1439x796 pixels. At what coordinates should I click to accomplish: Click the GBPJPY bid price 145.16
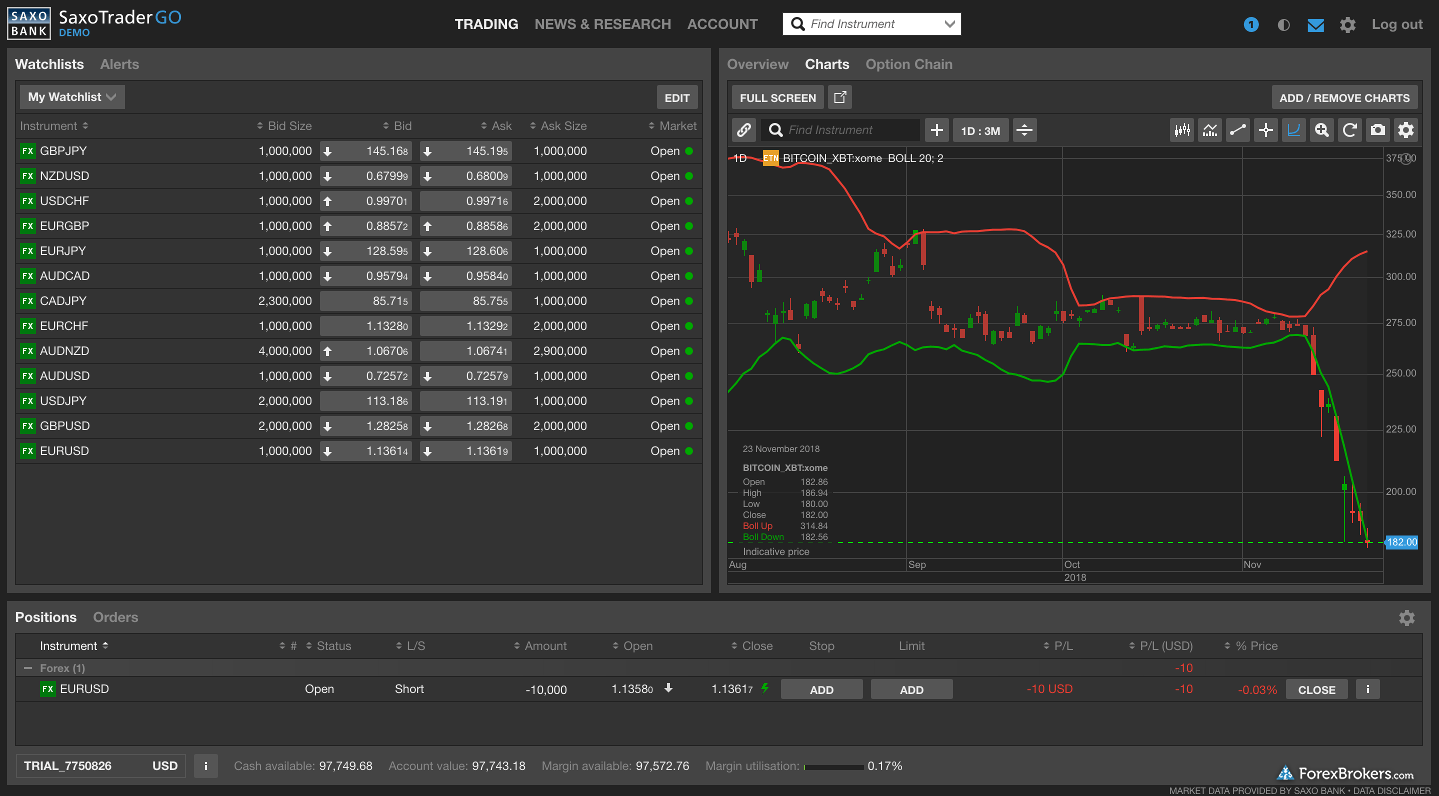366,151
